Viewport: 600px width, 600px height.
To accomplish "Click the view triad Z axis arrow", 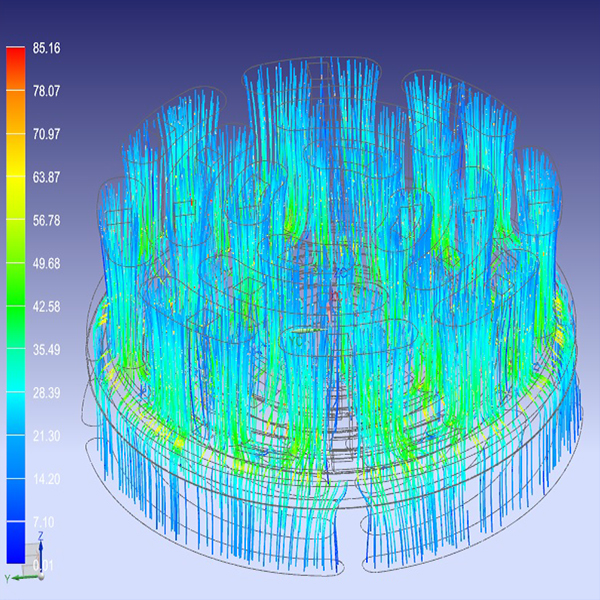I will click(x=41, y=555).
